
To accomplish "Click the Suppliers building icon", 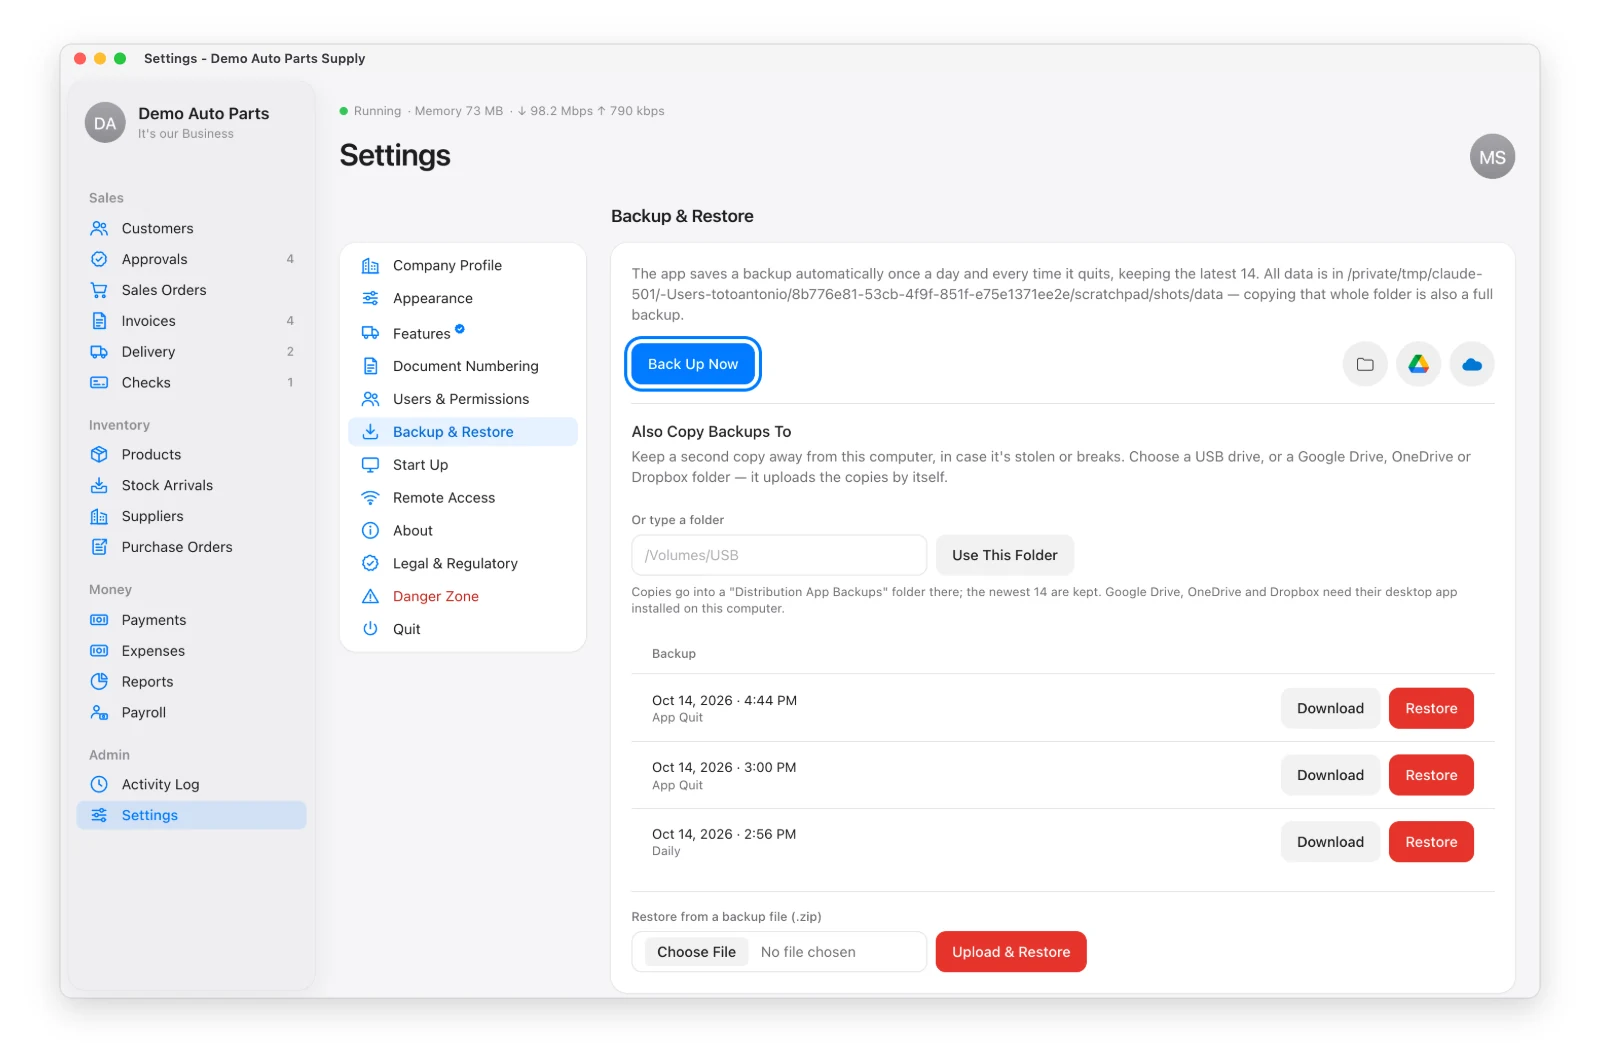I will pyautogui.click(x=99, y=516).
